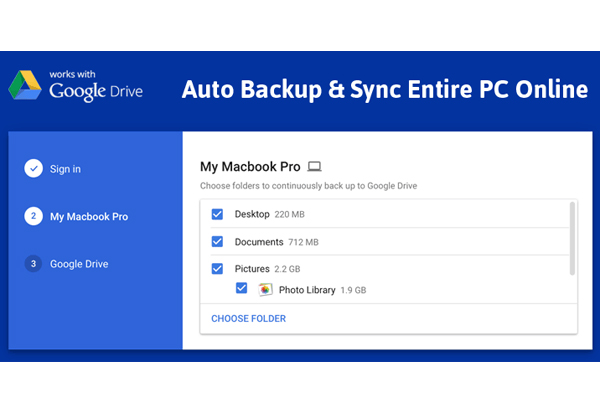This screenshot has height=400, width=600.
Task: Click the Google Drive triangle logo
Action: [x=25, y=88]
